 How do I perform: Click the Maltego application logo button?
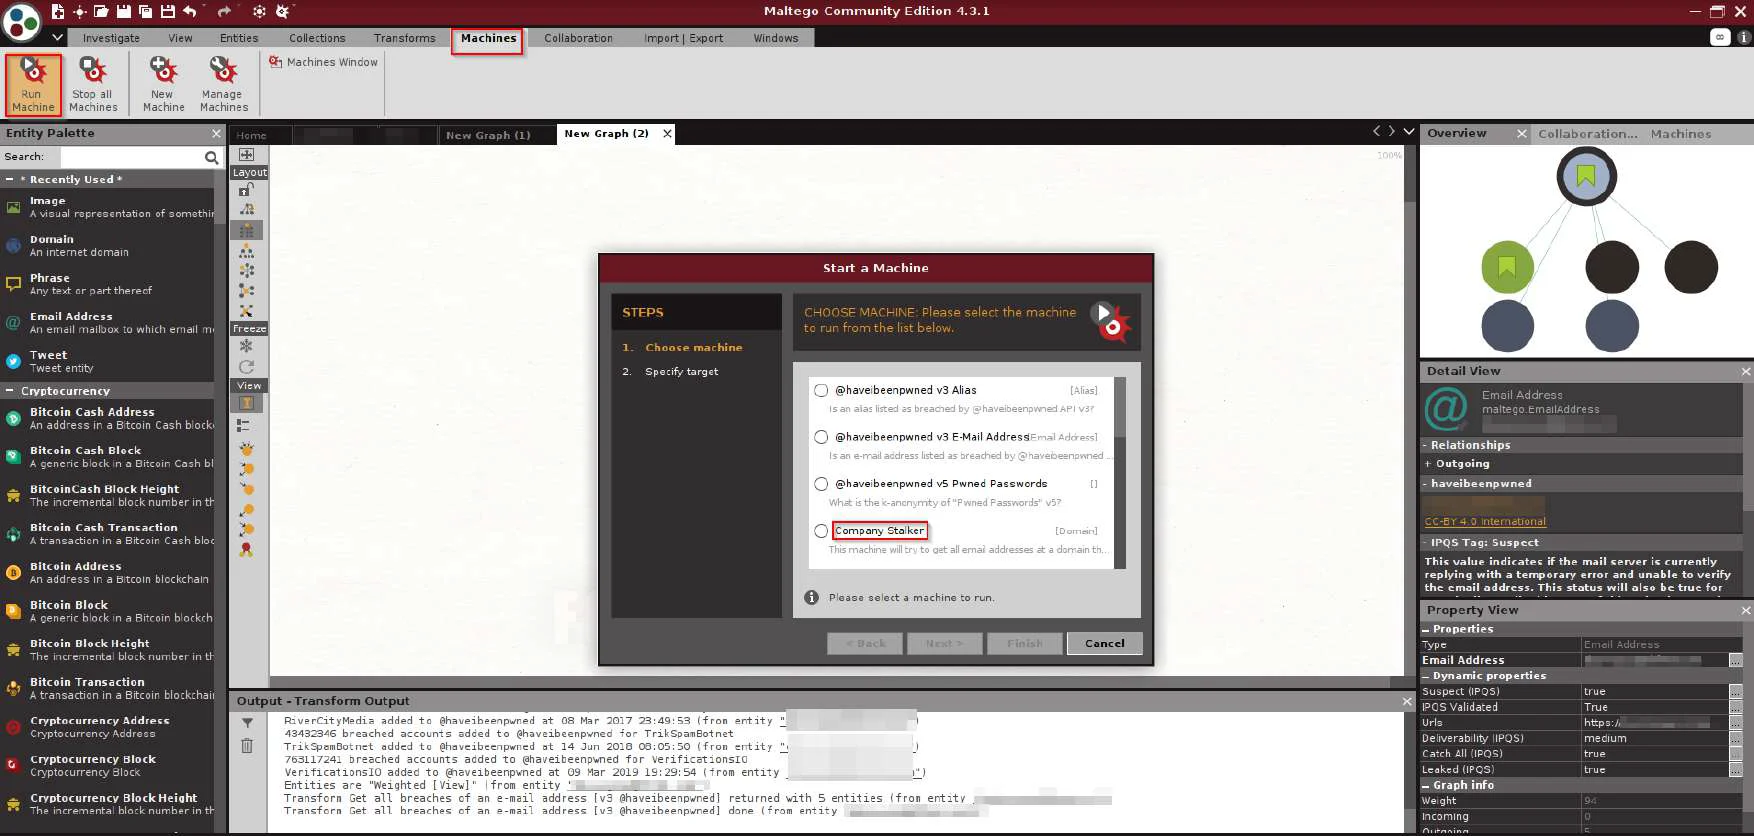pyautogui.click(x=21, y=22)
